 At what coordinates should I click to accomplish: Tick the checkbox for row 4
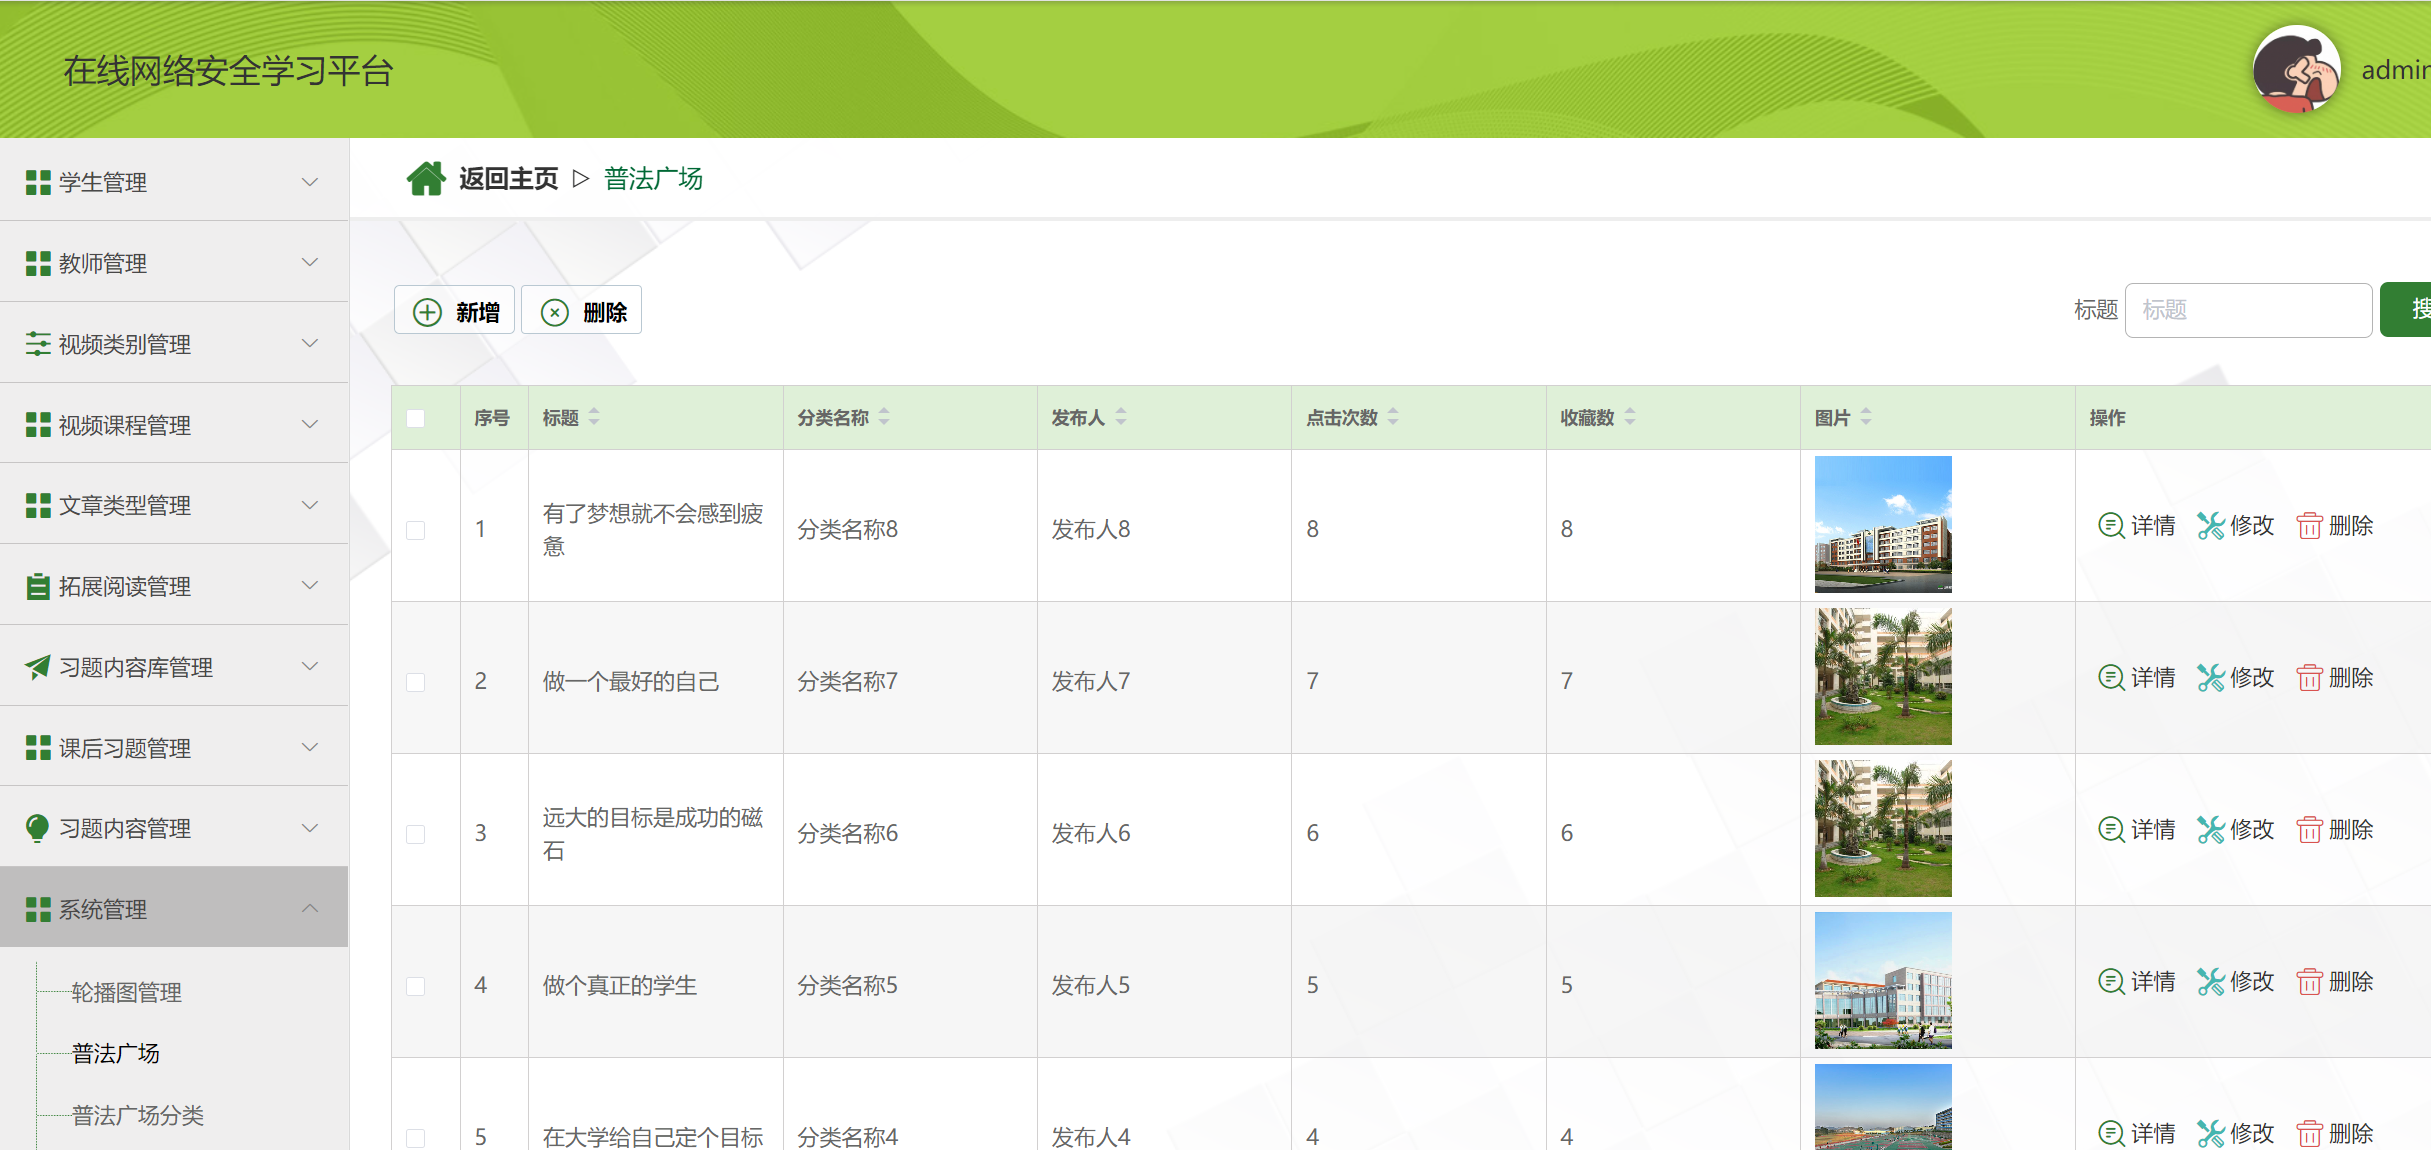click(x=416, y=986)
